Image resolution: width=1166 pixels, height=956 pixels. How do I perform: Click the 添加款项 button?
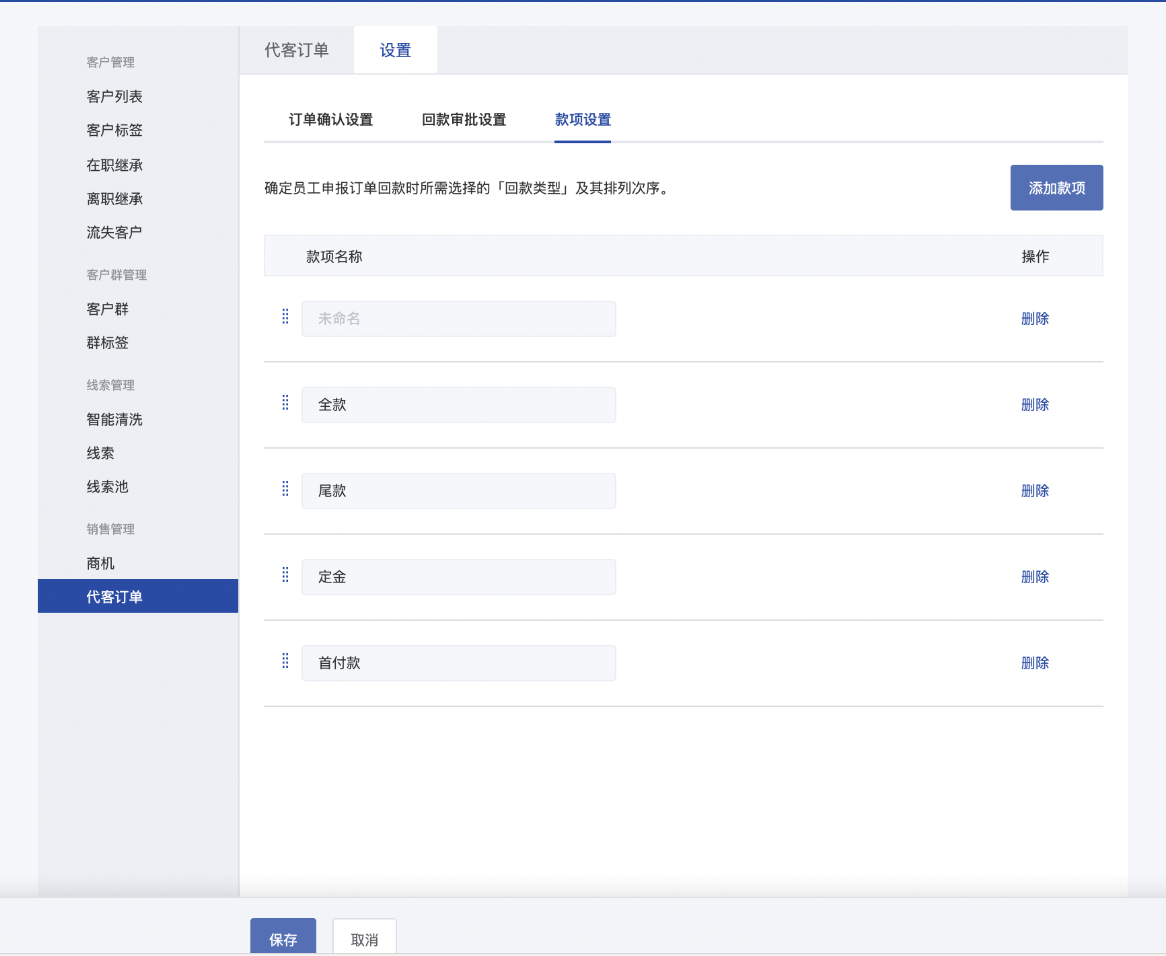coord(1056,188)
